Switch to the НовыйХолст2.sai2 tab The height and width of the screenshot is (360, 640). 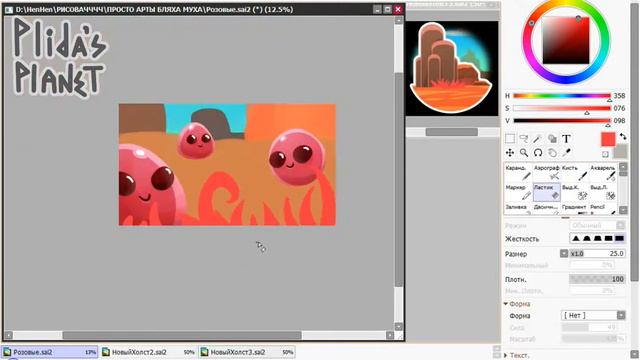(x=148, y=352)
